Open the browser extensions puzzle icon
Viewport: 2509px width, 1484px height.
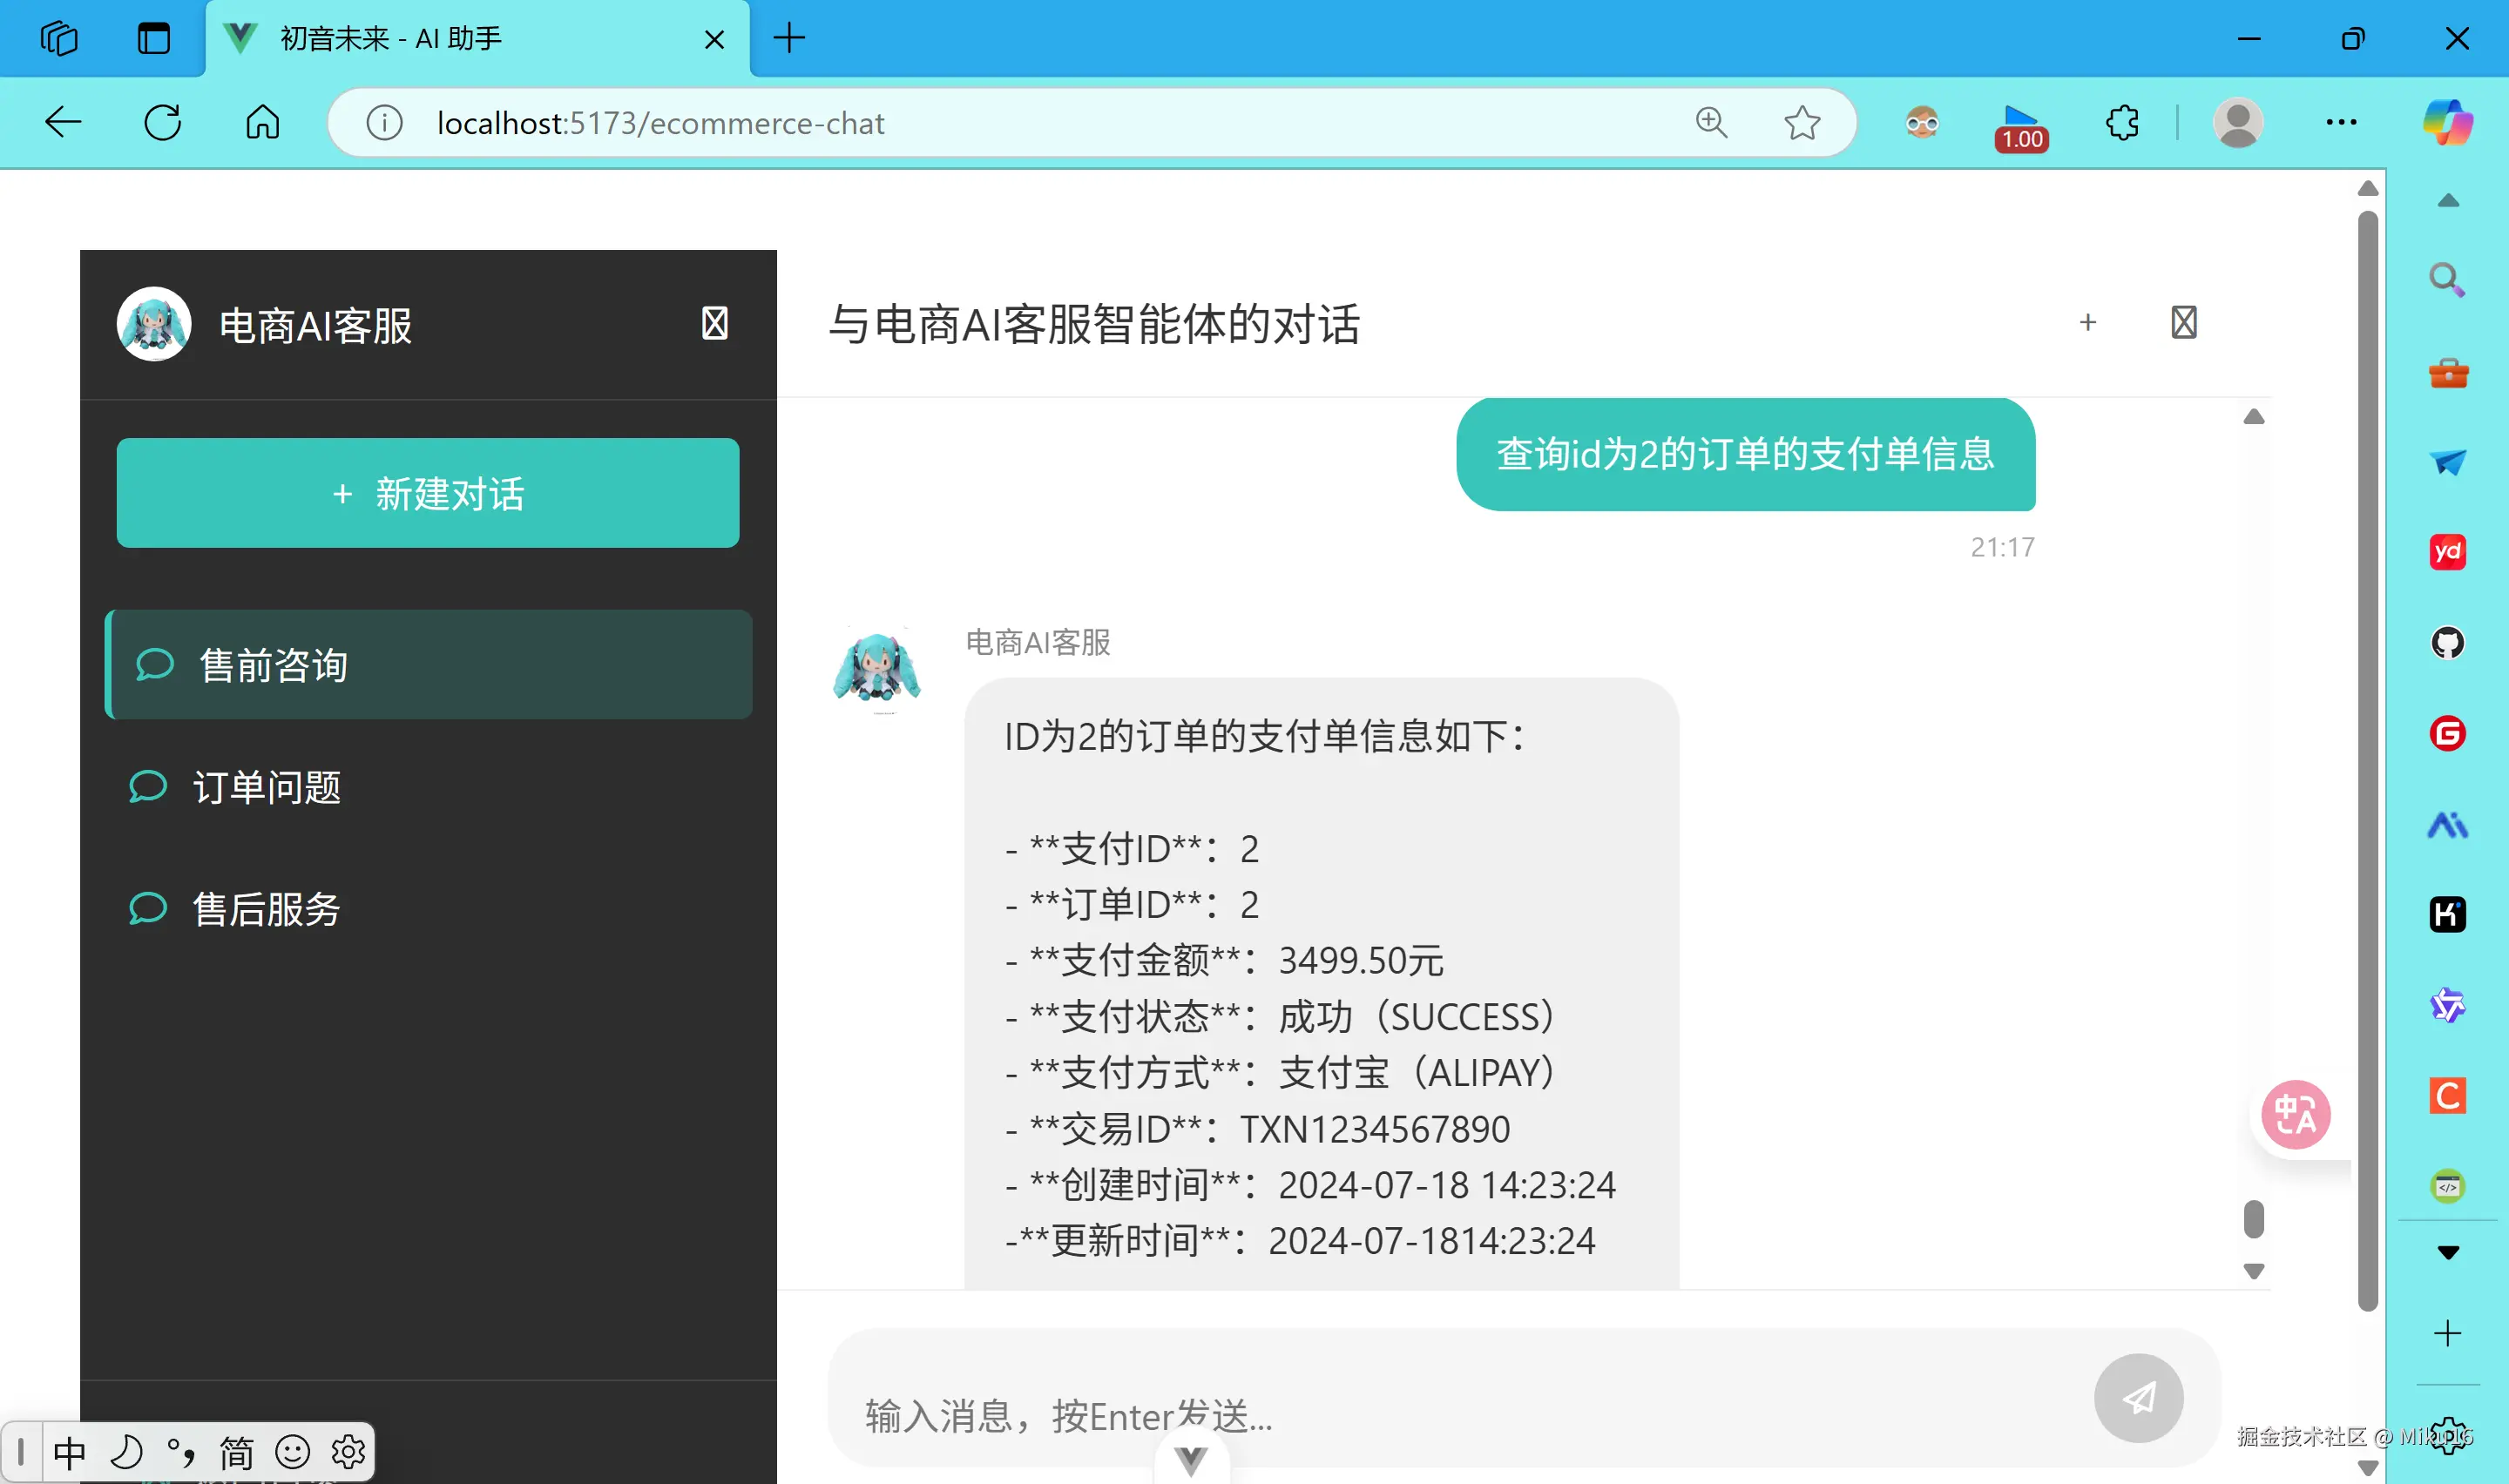(2121, 122)
